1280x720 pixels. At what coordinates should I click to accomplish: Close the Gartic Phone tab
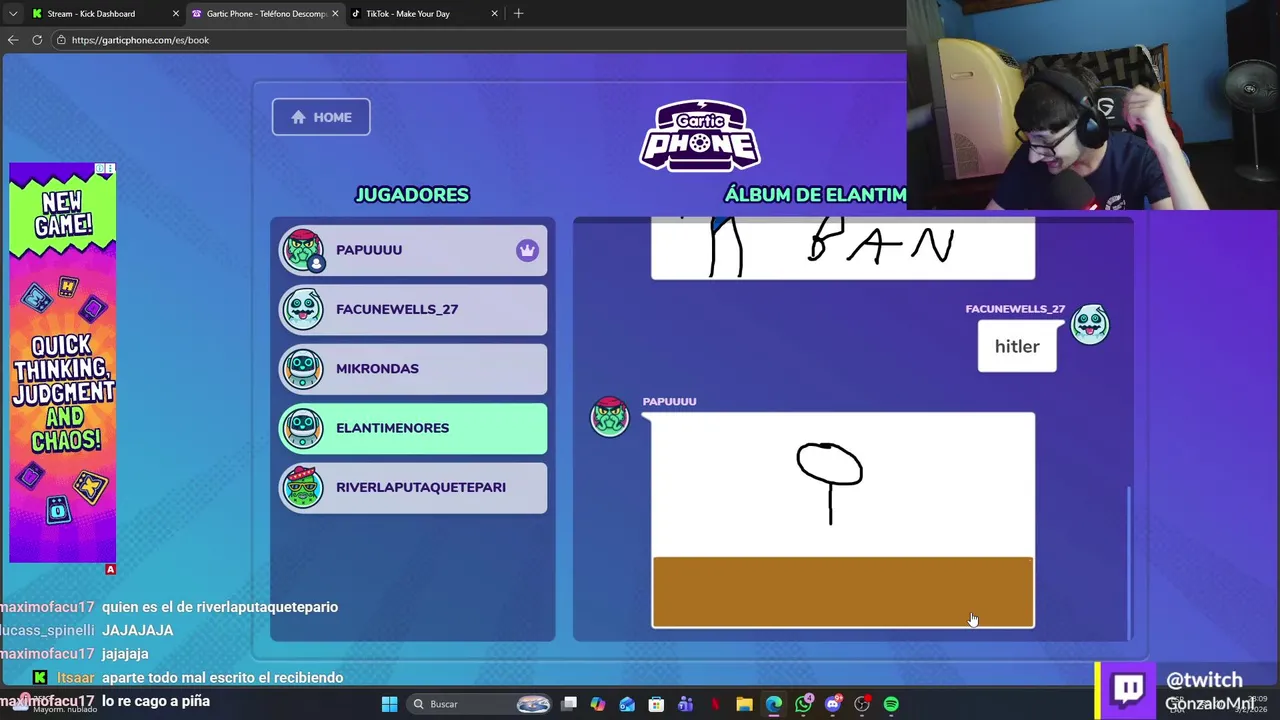tap(335, 14)
